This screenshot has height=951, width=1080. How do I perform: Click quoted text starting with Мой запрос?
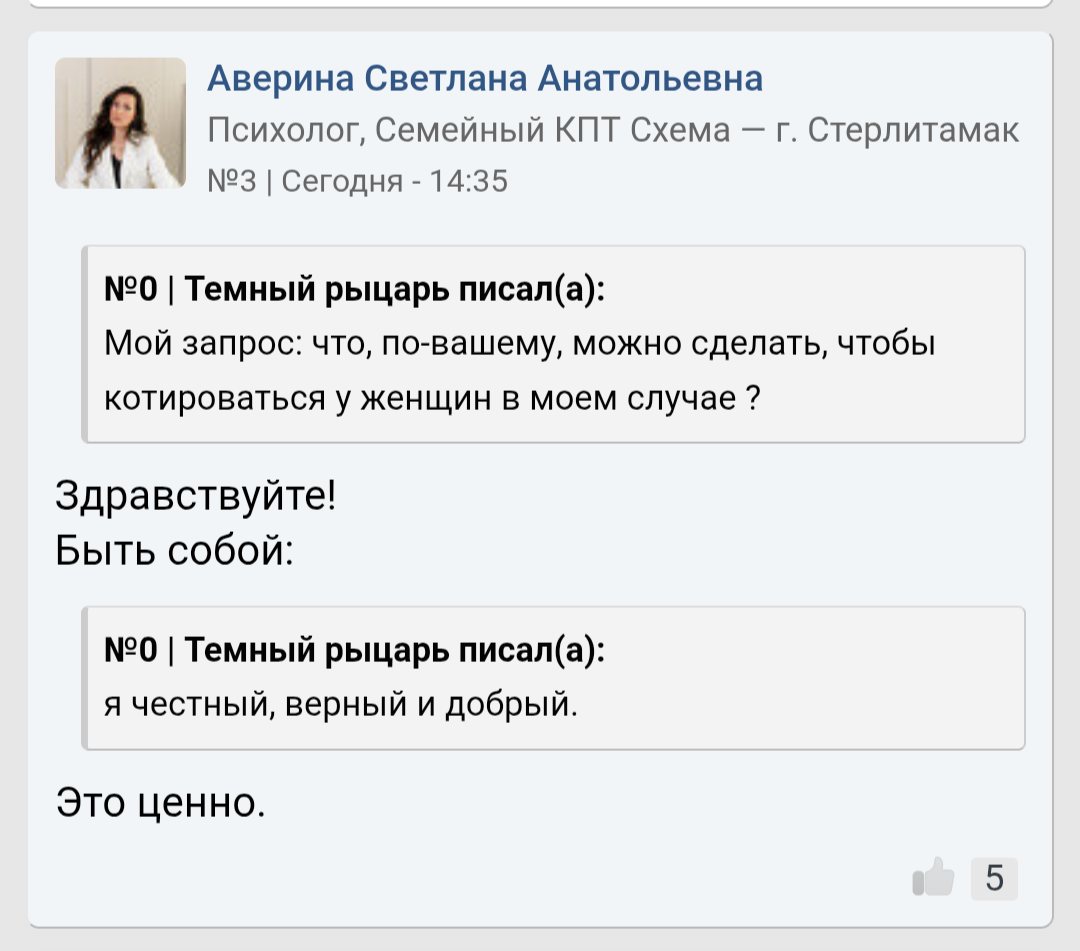pos(520,343)
